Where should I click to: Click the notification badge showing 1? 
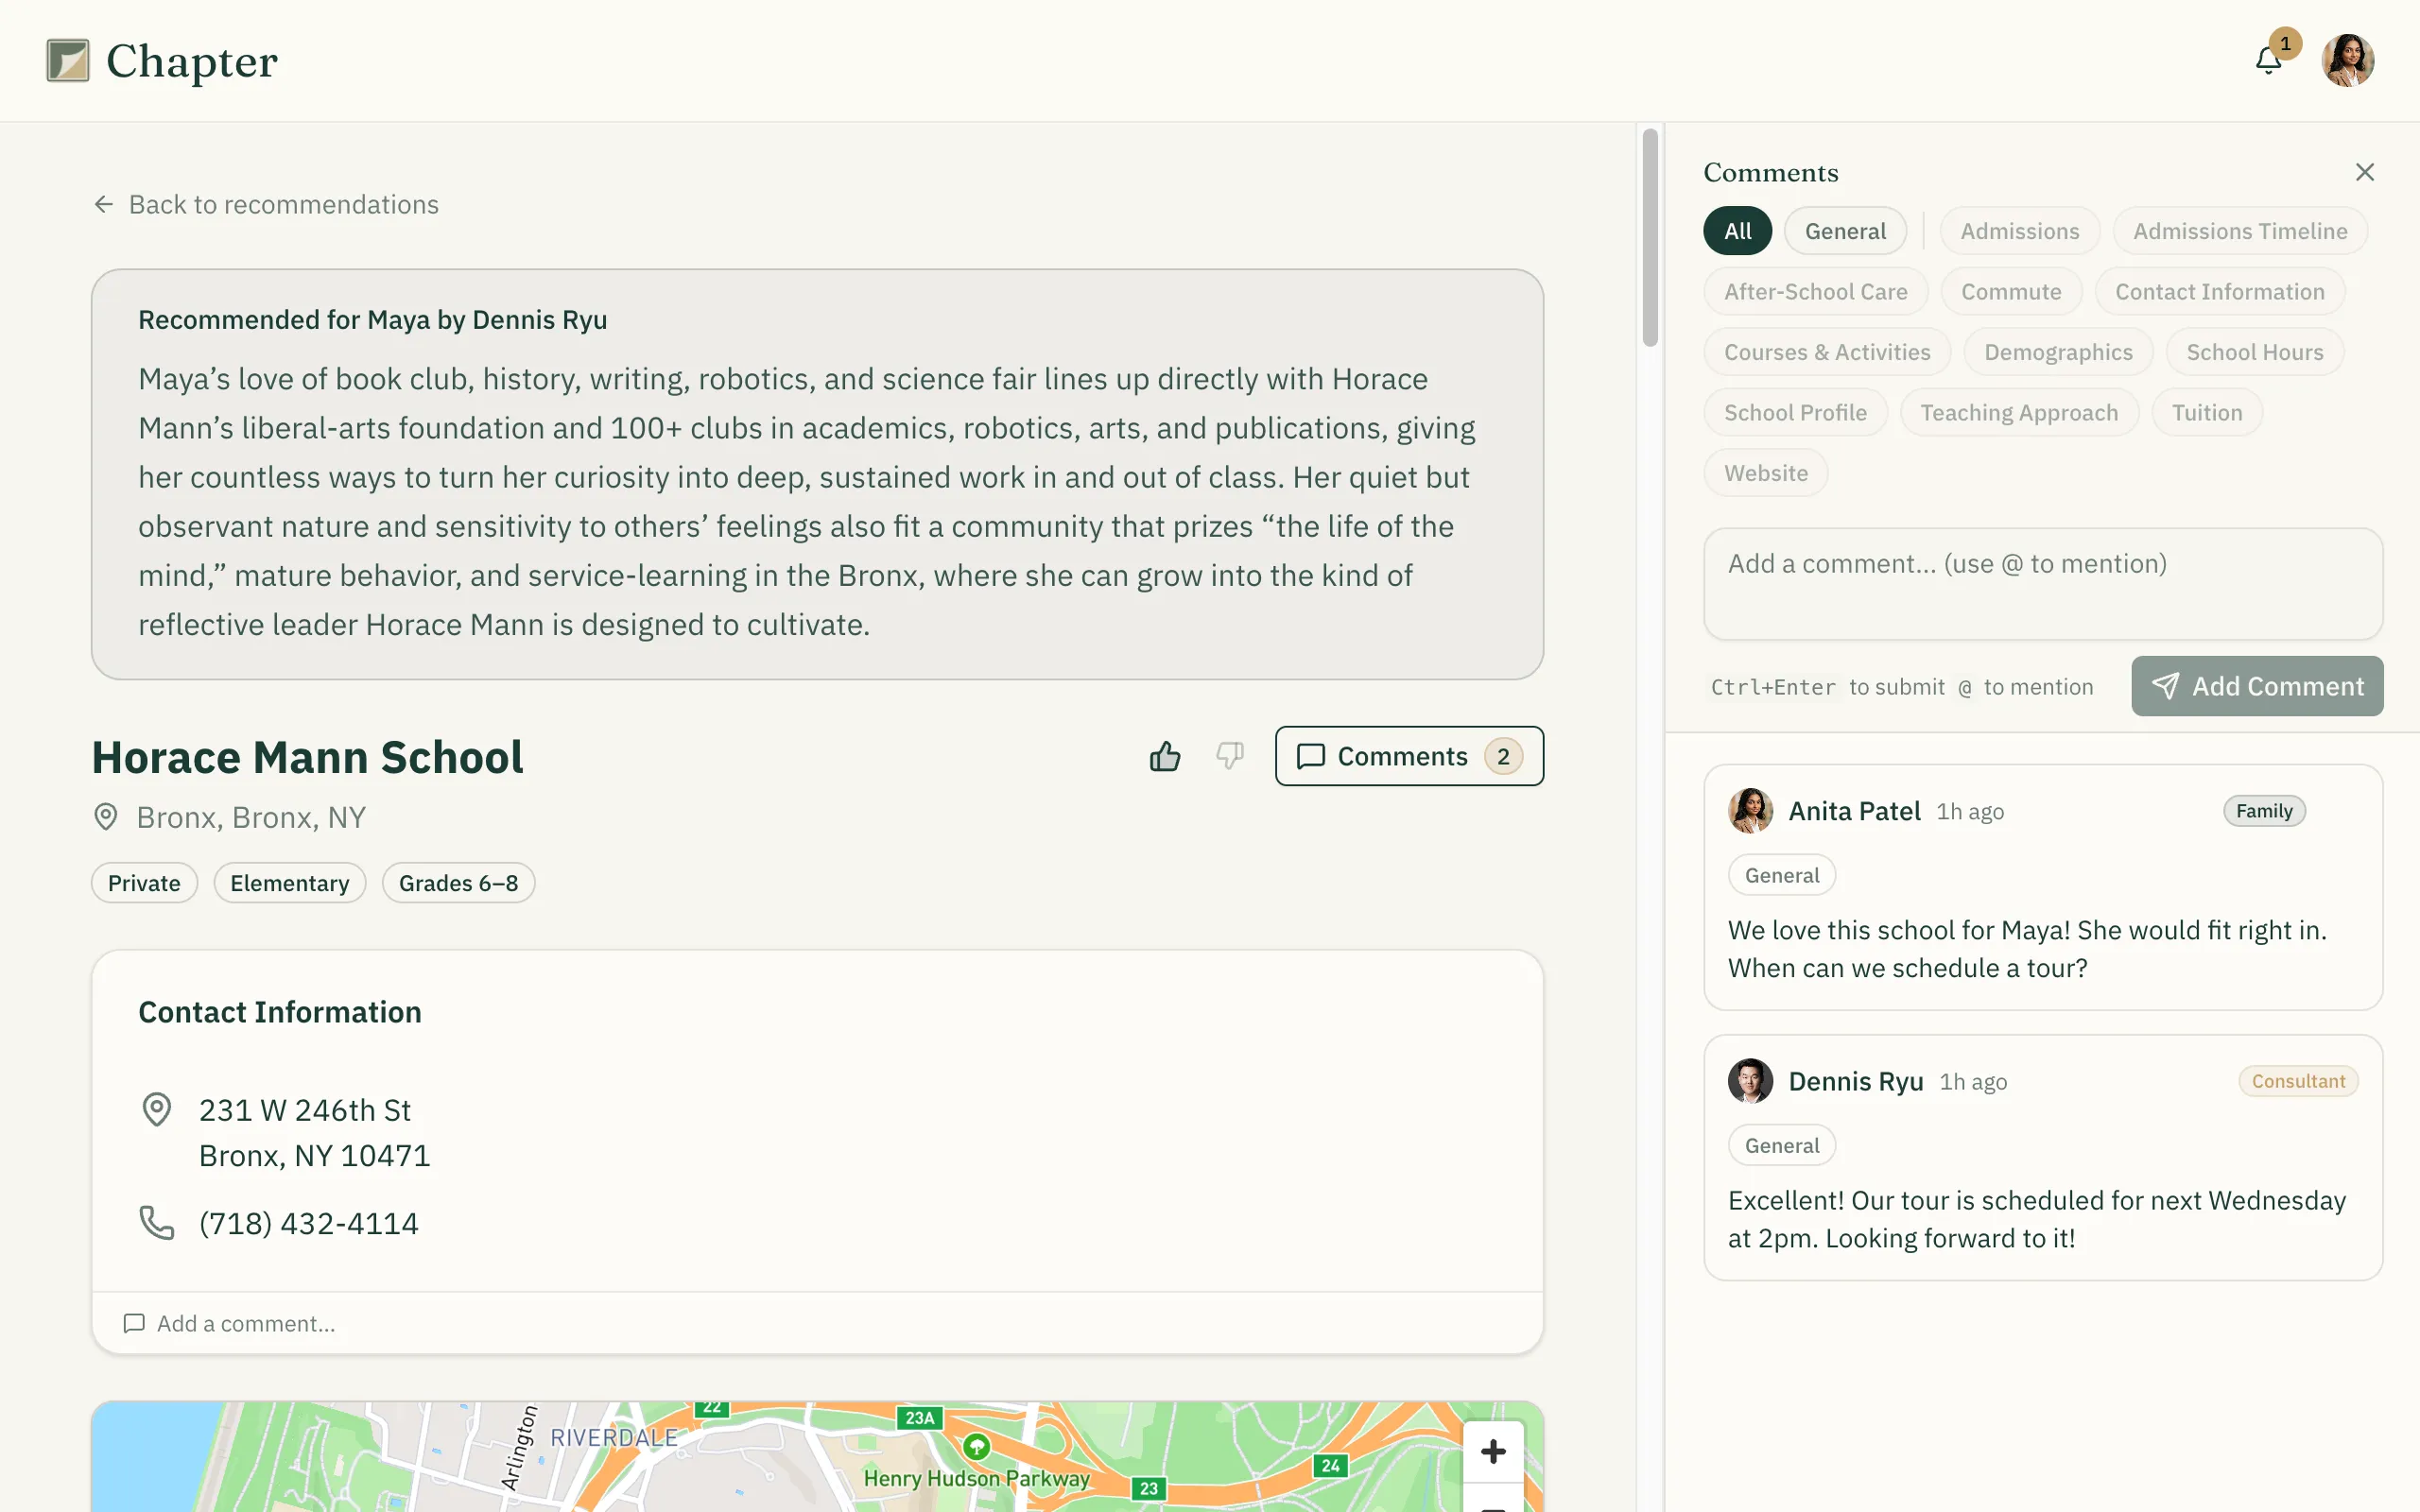[2285, 43]
